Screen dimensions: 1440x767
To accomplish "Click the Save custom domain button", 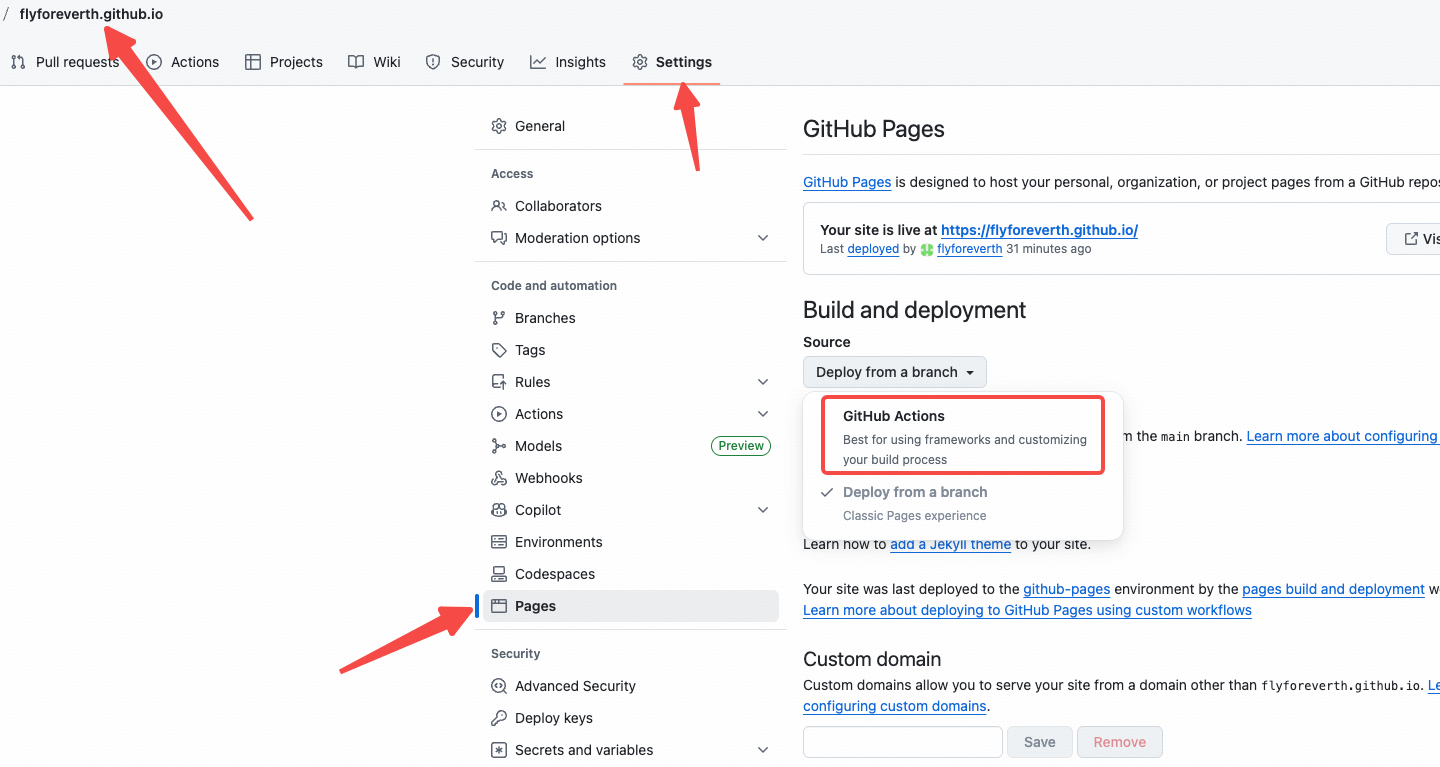I will (1040, 742).
